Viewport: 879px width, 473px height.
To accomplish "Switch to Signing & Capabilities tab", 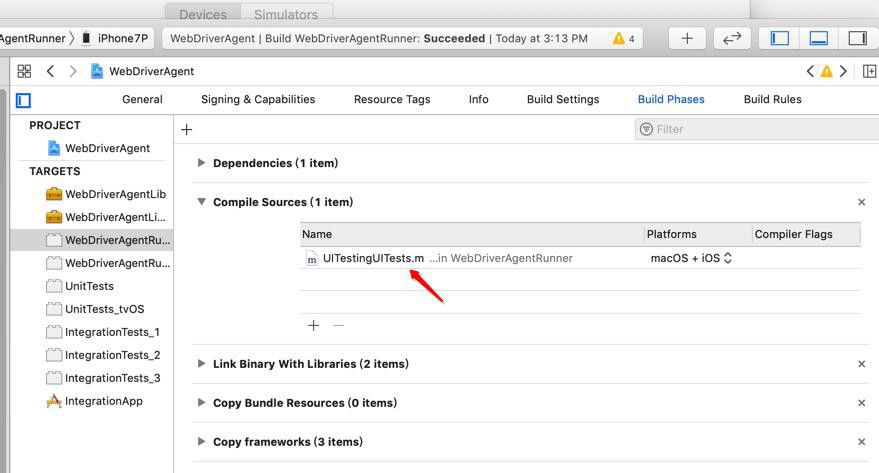I will coord(258,99).
